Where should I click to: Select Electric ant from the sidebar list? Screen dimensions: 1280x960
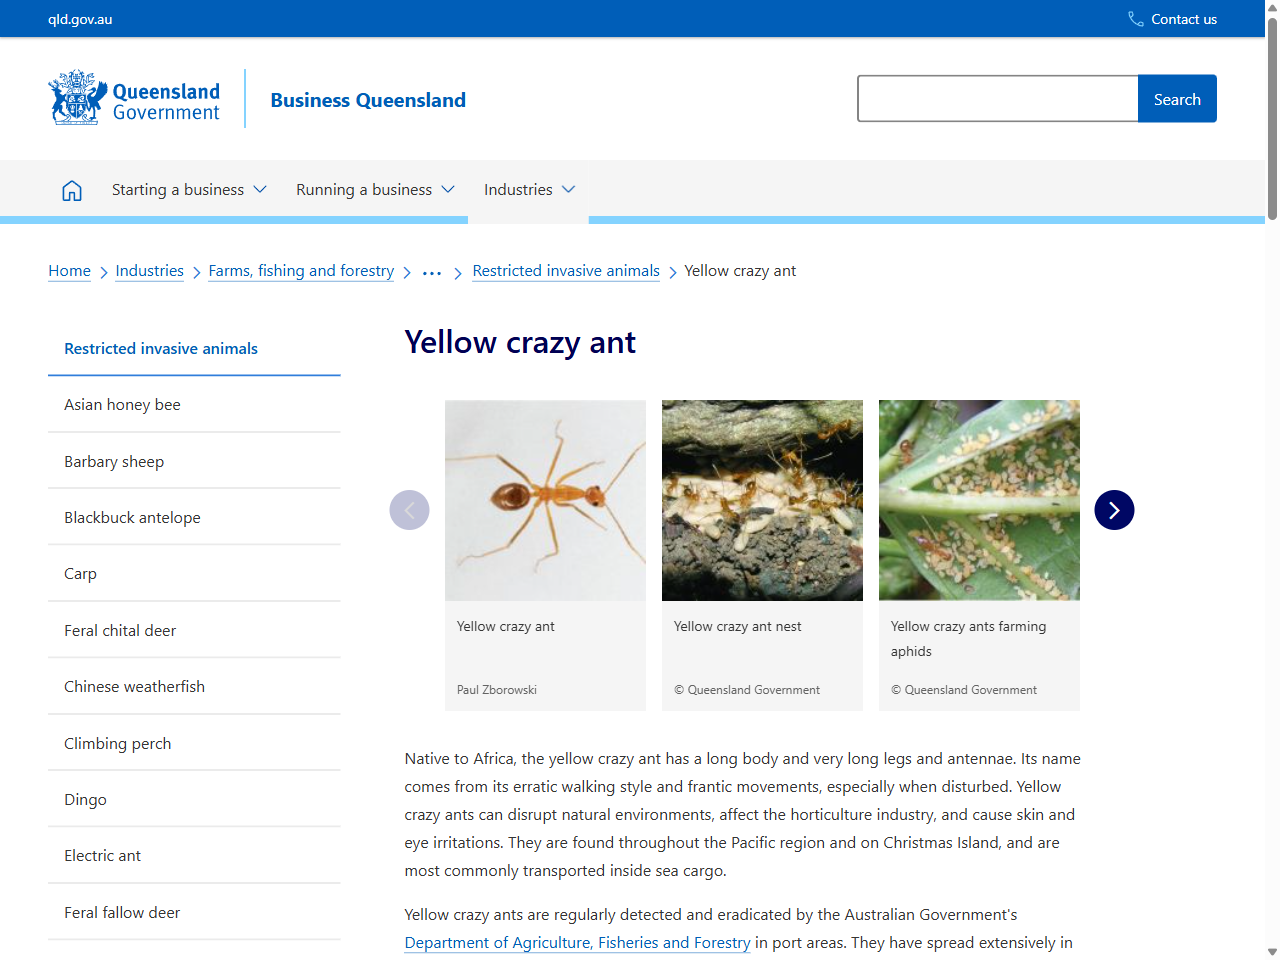click(102, 855)
